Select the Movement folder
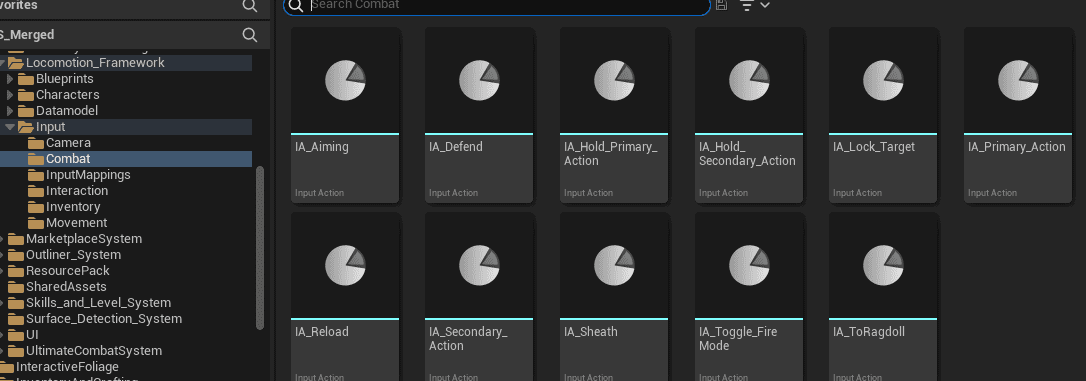1086x381 pixels. pos(126,222)
